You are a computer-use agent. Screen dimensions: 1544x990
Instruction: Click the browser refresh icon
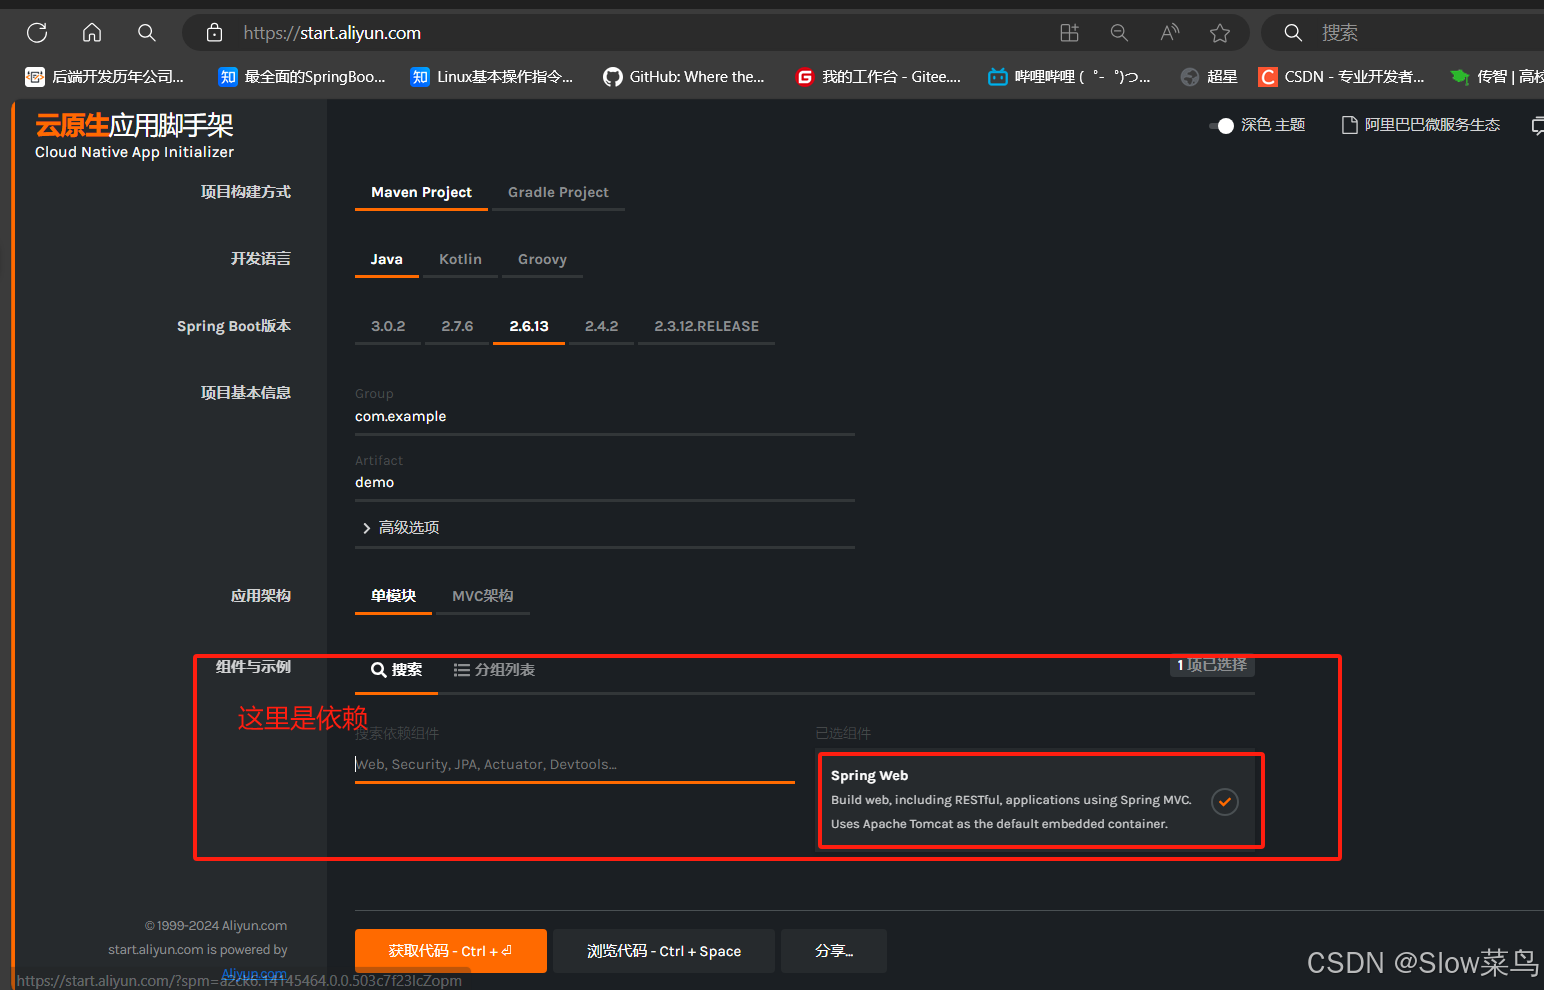click(x=37, y=33)
